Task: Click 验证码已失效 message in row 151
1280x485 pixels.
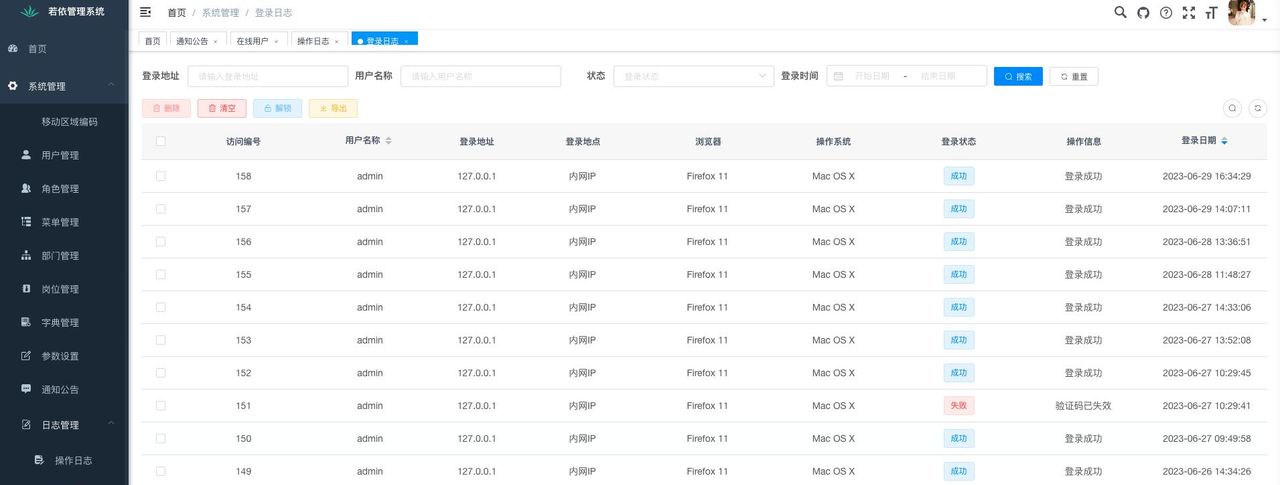Action: coord(1083,406)
